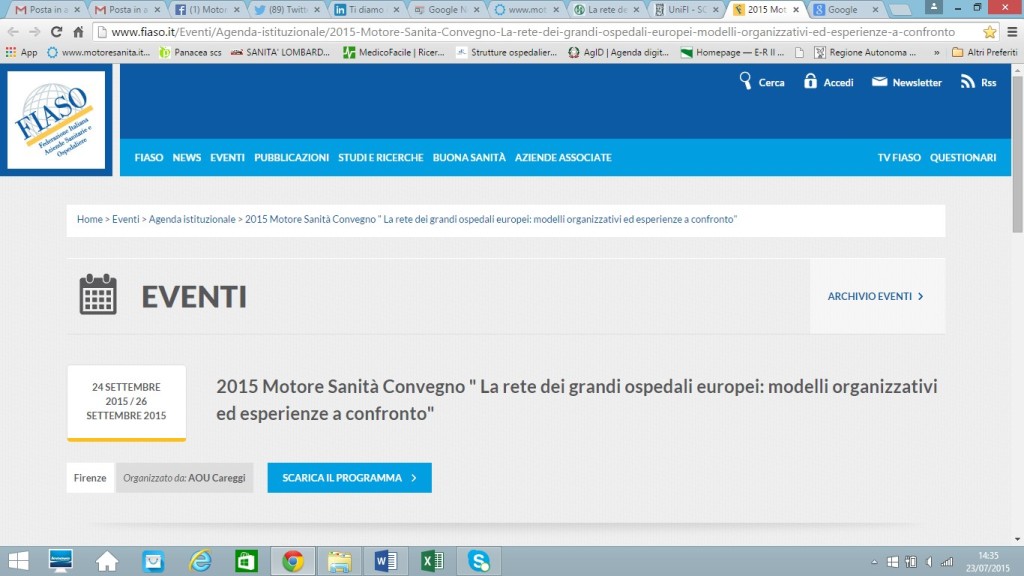Click the browser forward arrow
This screenshot has width=1024, height=576.
(35, 32)
